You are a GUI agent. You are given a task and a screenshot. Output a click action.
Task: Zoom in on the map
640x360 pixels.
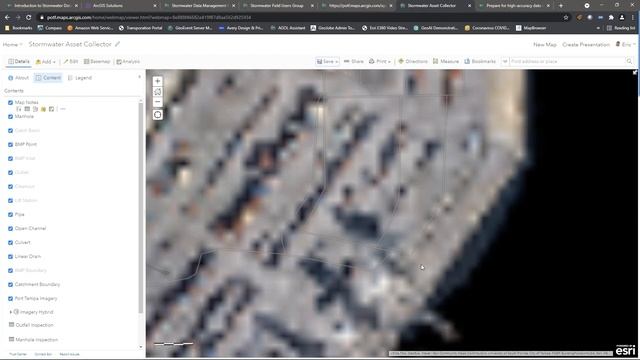158,81
